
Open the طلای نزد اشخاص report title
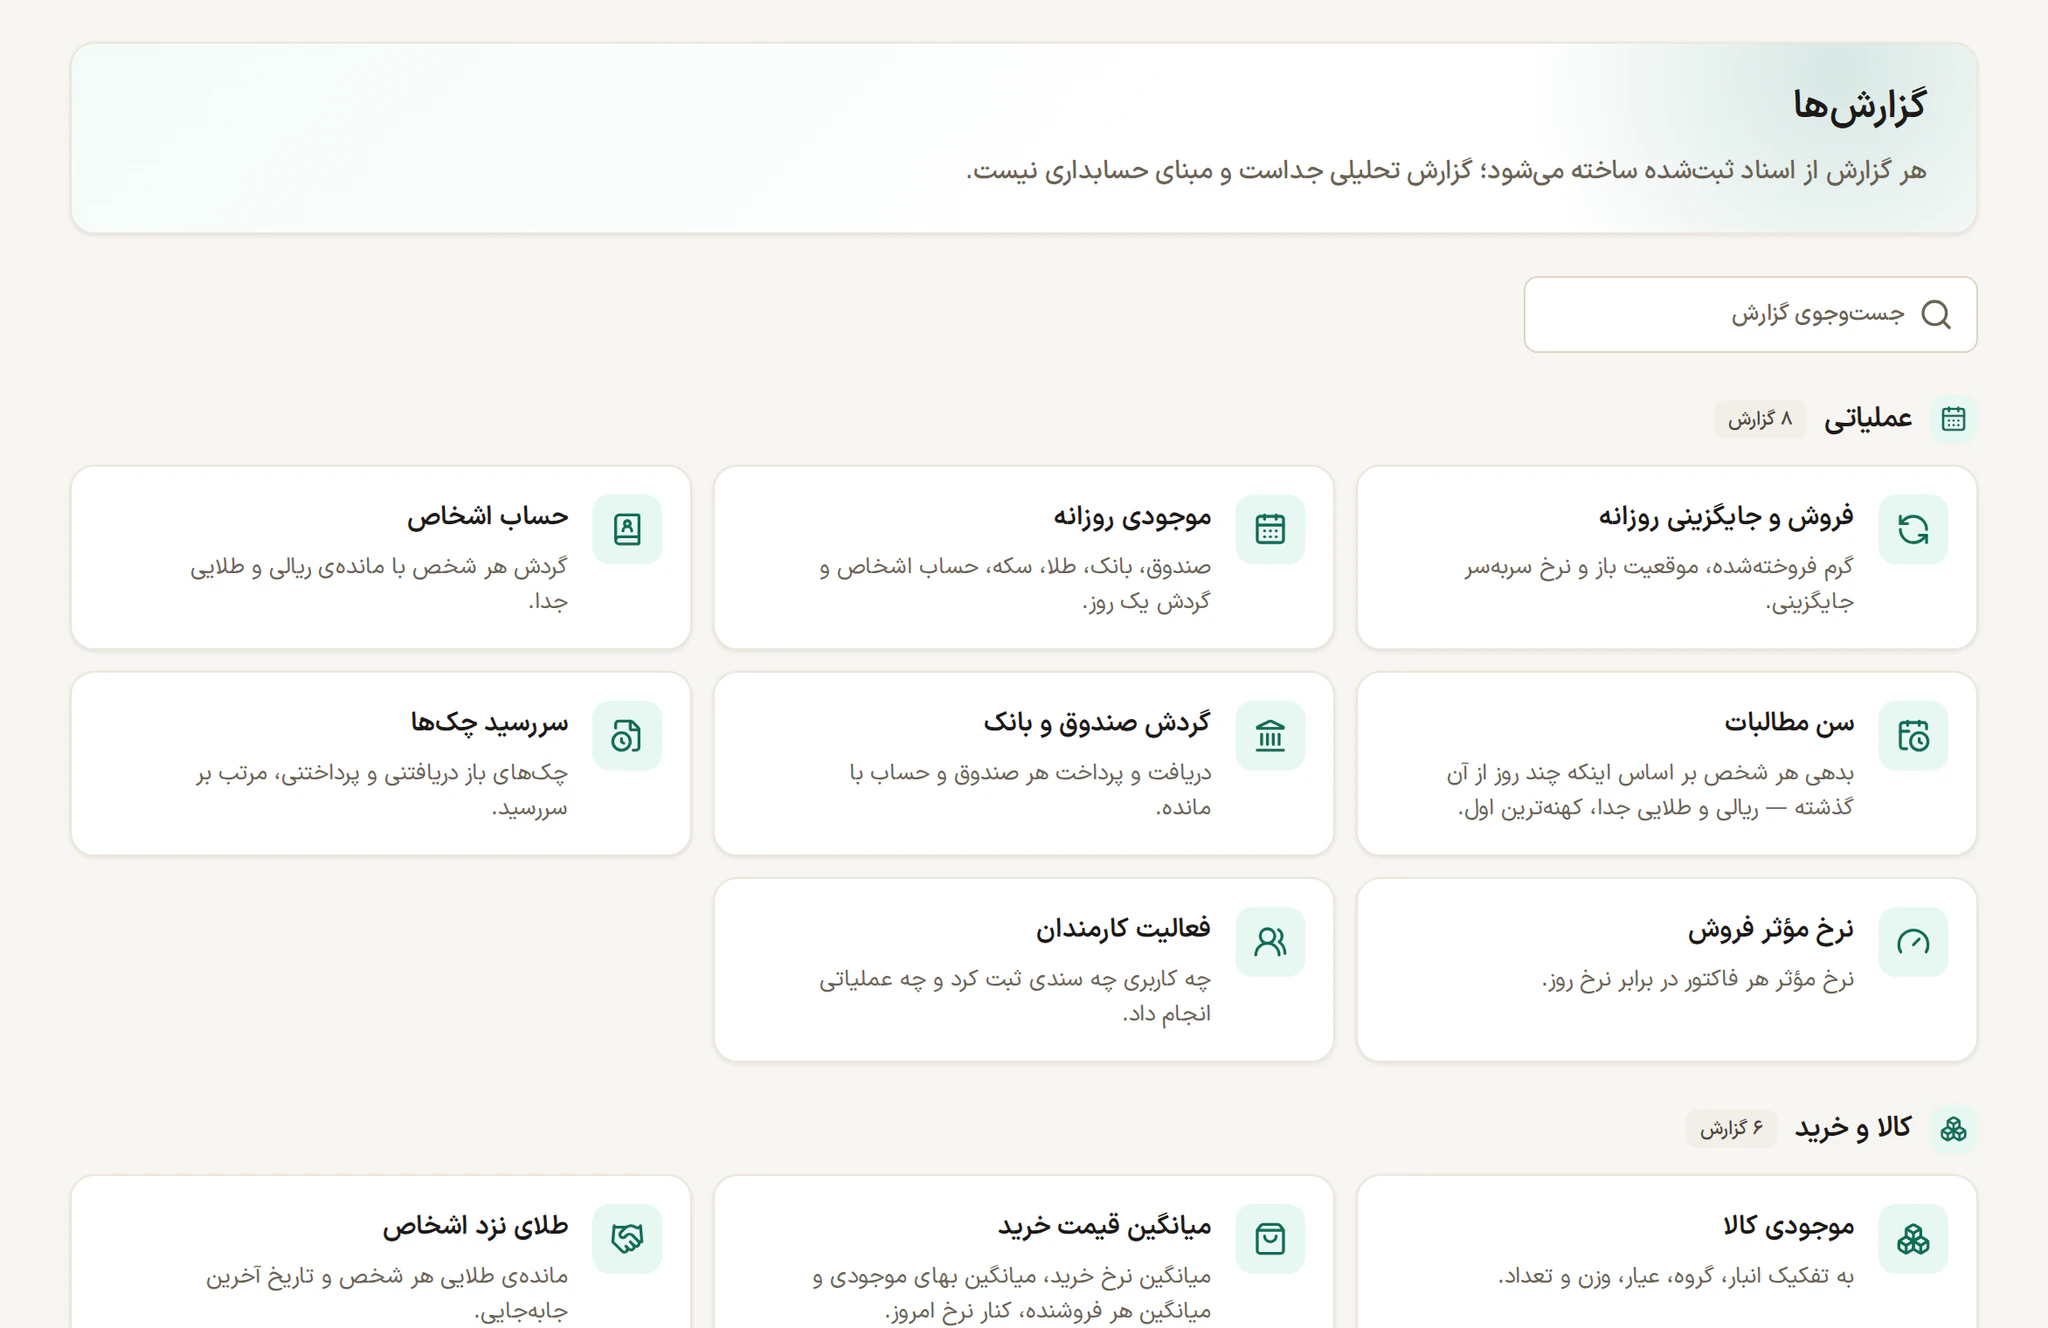click(475, 1225)
